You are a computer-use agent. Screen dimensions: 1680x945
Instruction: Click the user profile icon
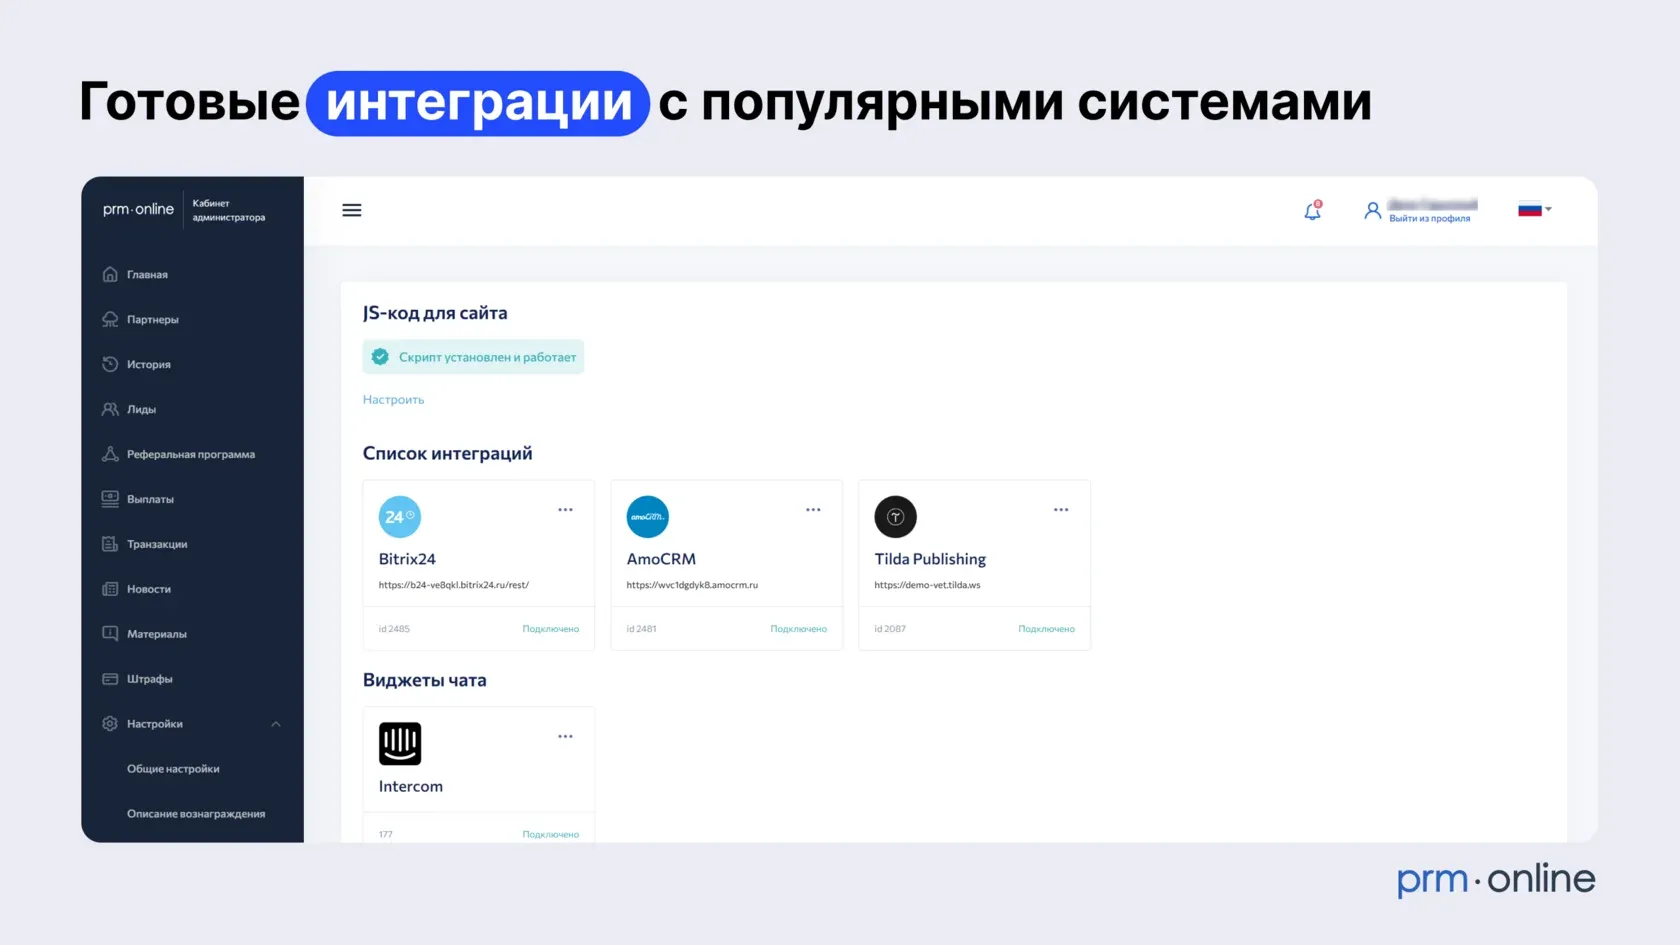[1372, 210]
